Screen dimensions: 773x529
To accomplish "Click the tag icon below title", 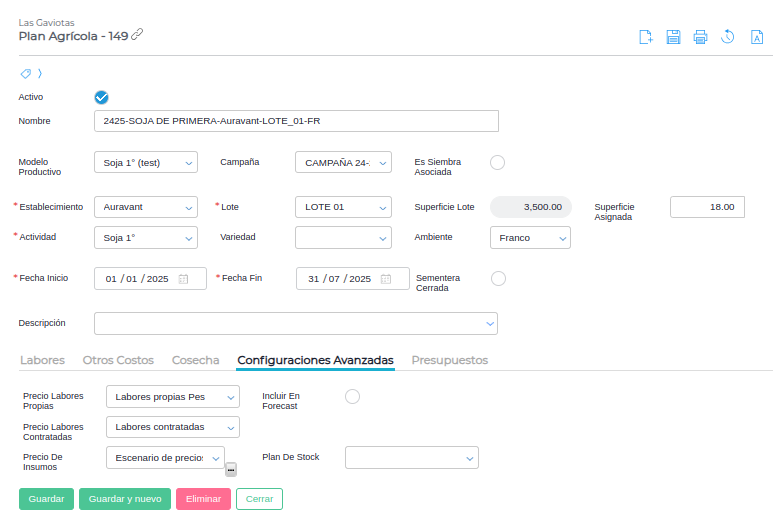I will (x=26, y=73).
